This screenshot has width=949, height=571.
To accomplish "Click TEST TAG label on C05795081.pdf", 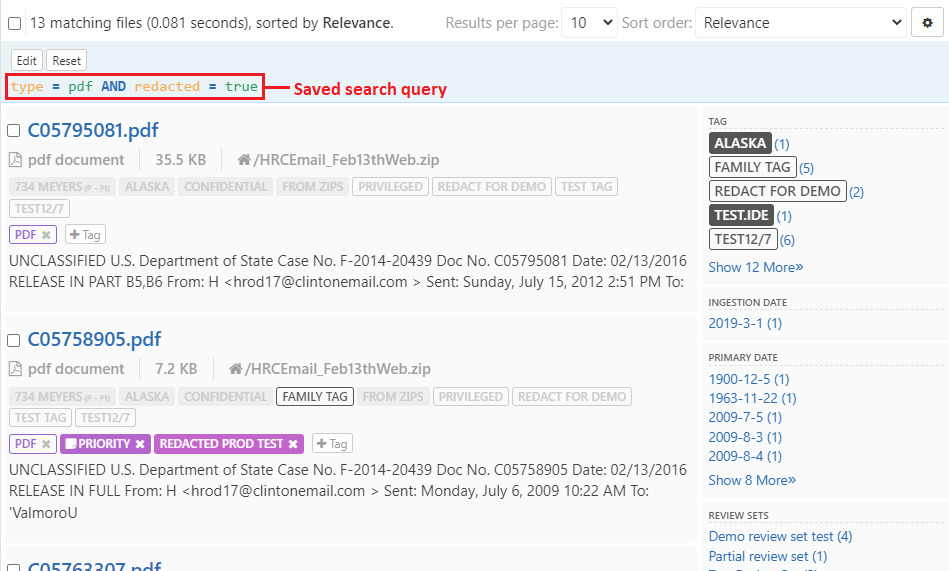I will (x=586, y=186).
